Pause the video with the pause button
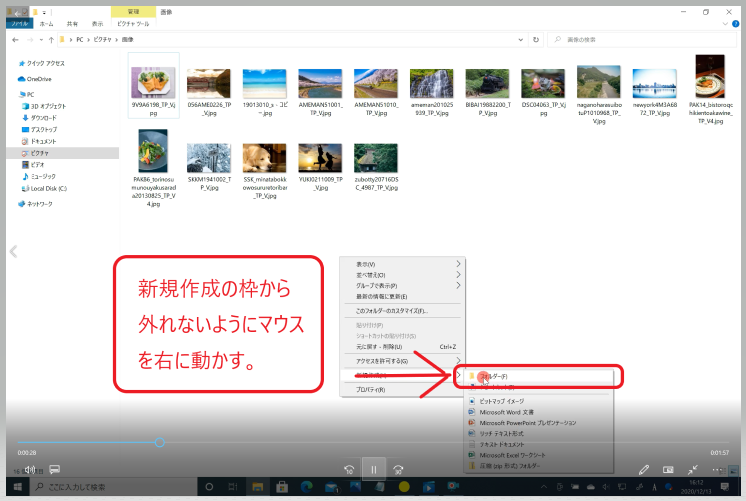 point(373,469)
